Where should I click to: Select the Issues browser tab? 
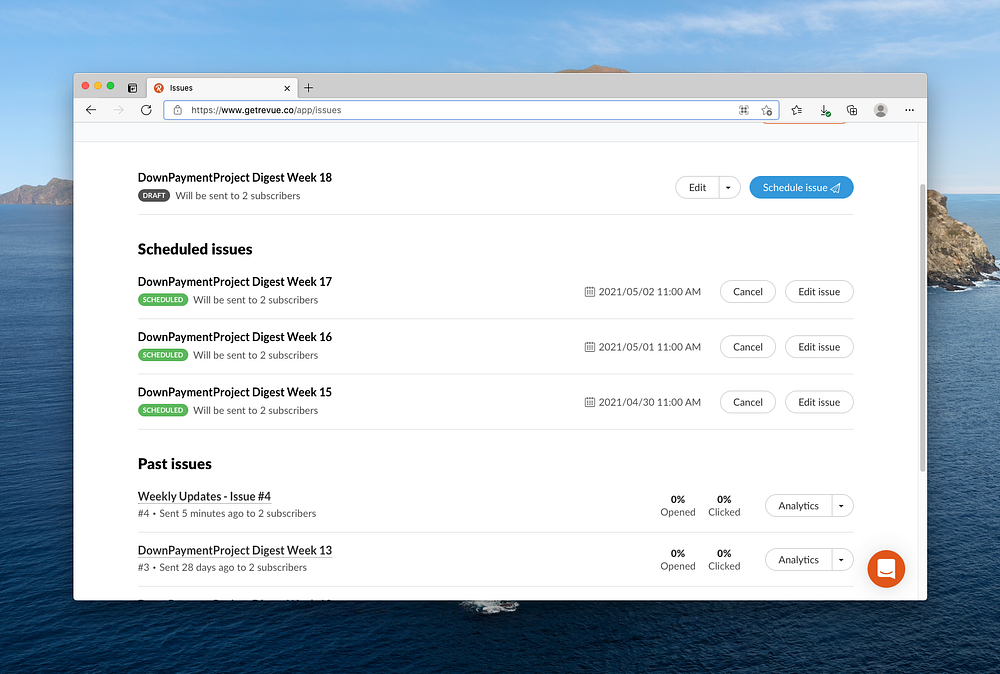[x=222, y=88]
